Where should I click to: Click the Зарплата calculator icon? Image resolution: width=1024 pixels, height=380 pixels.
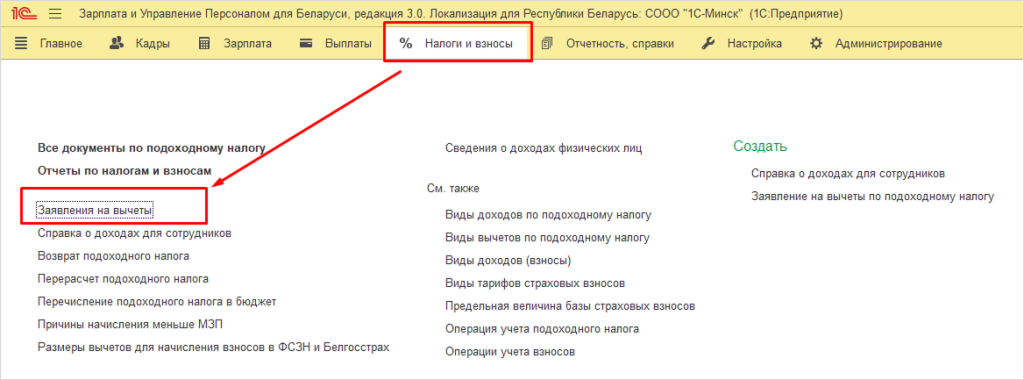pos(204,44)
